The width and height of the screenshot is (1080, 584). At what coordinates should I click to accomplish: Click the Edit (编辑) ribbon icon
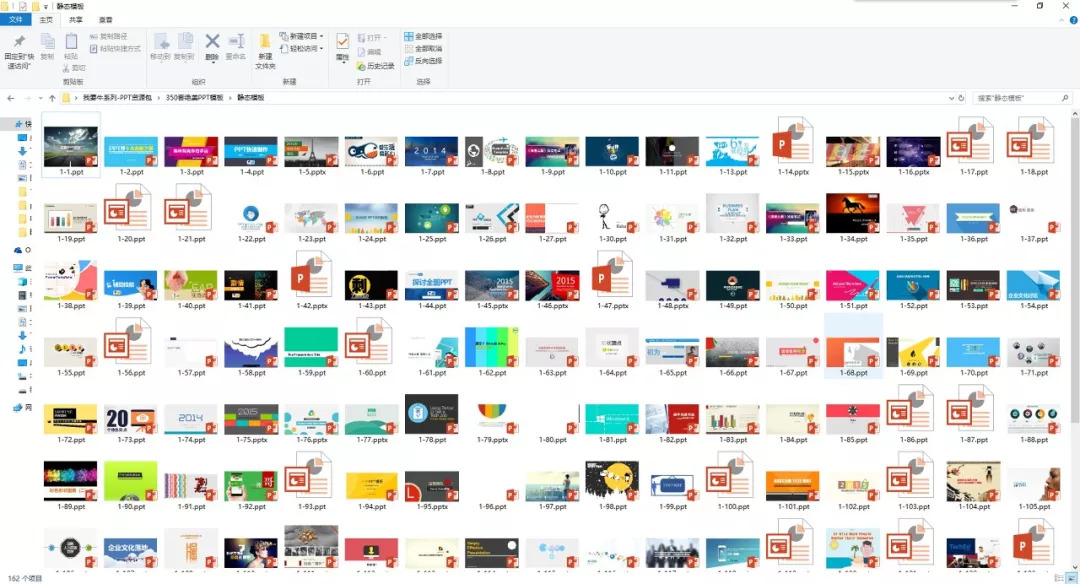(x=361, y=52)
